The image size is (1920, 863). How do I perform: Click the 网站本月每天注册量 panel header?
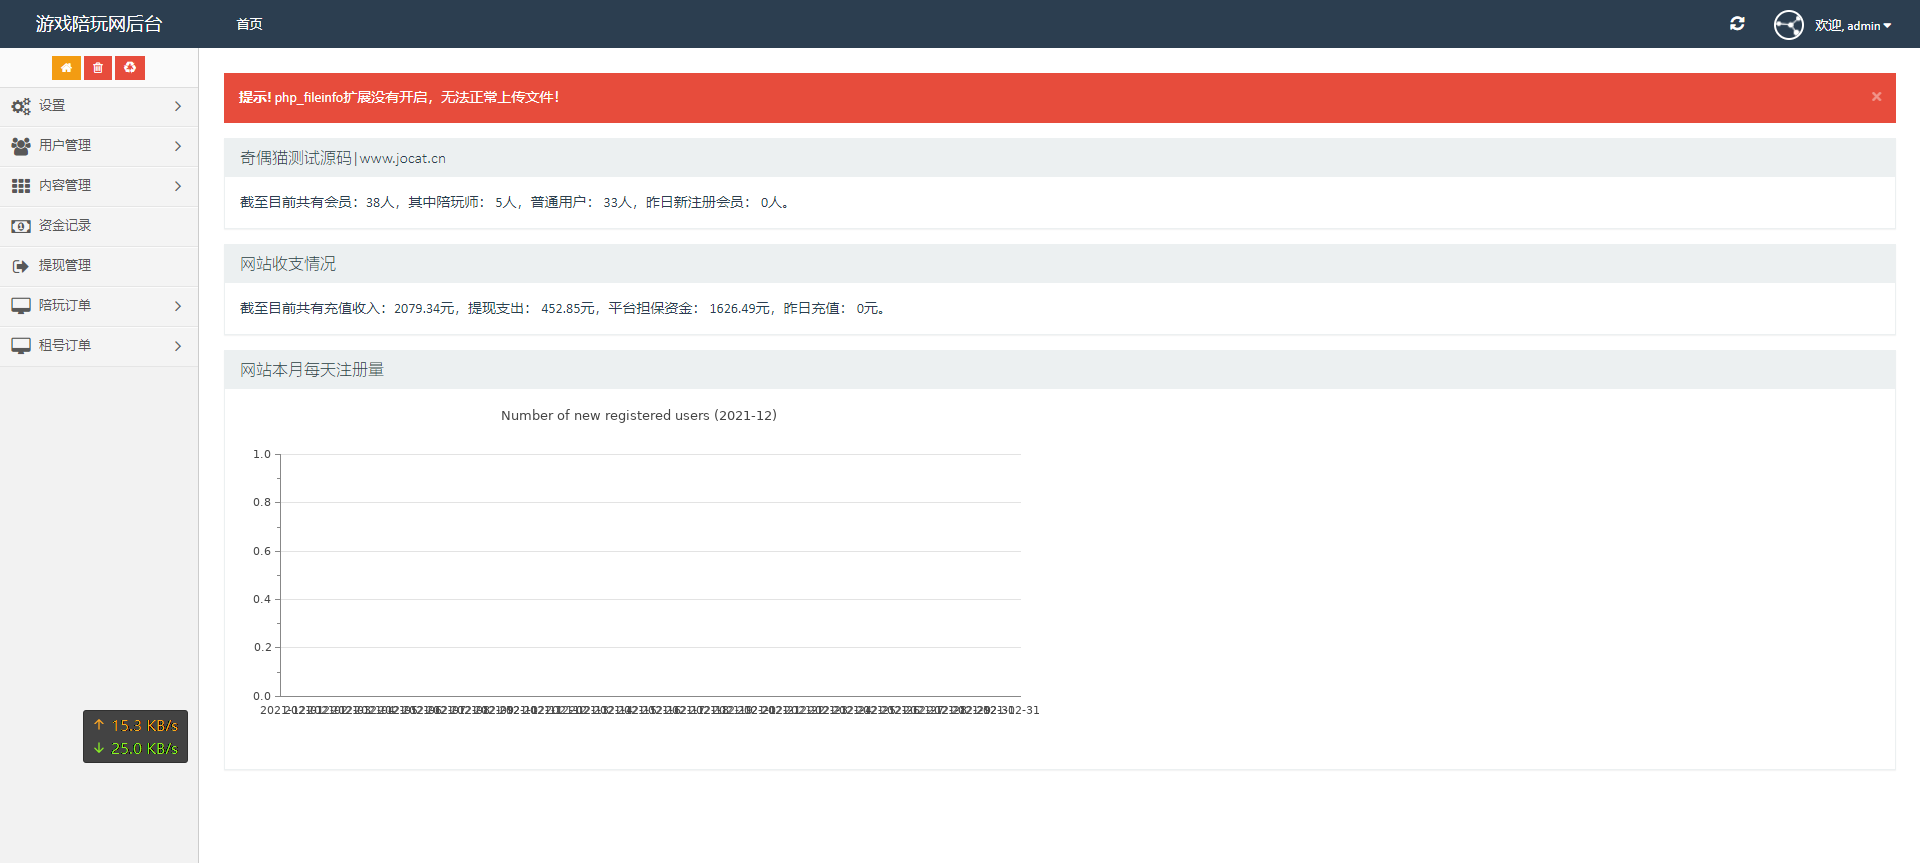1059,370
